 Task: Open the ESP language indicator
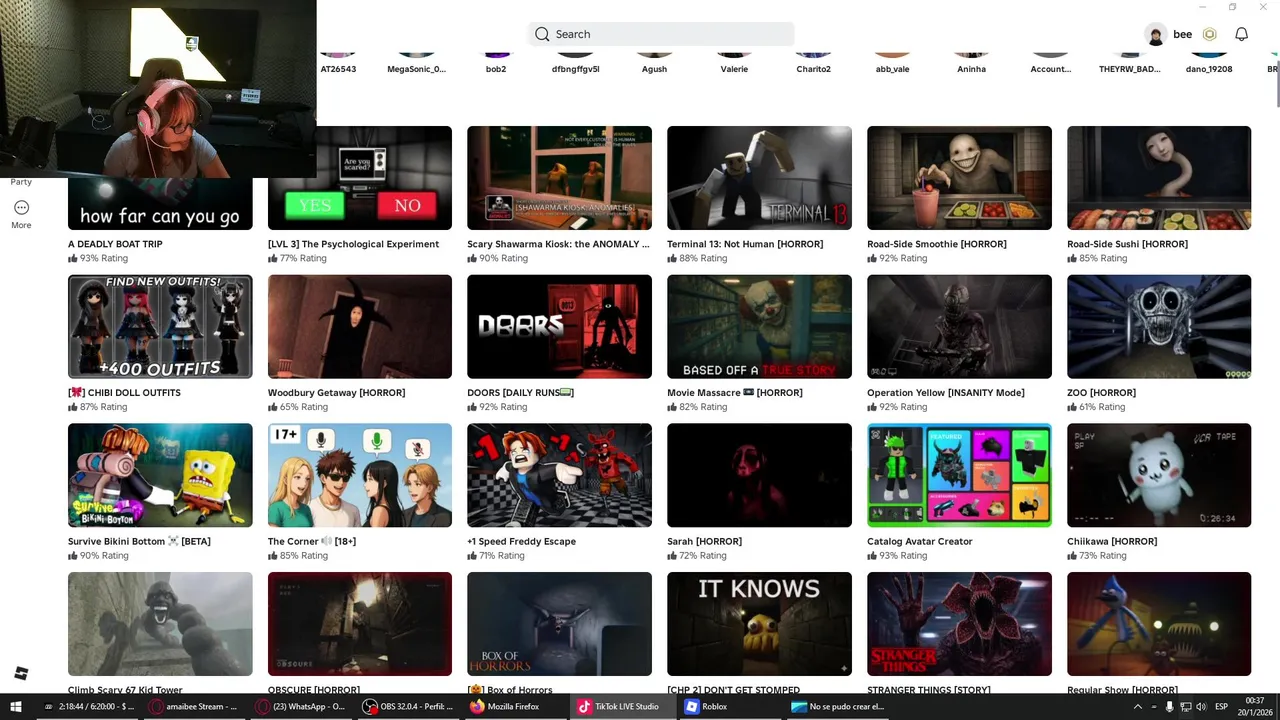click(1221, 706)
